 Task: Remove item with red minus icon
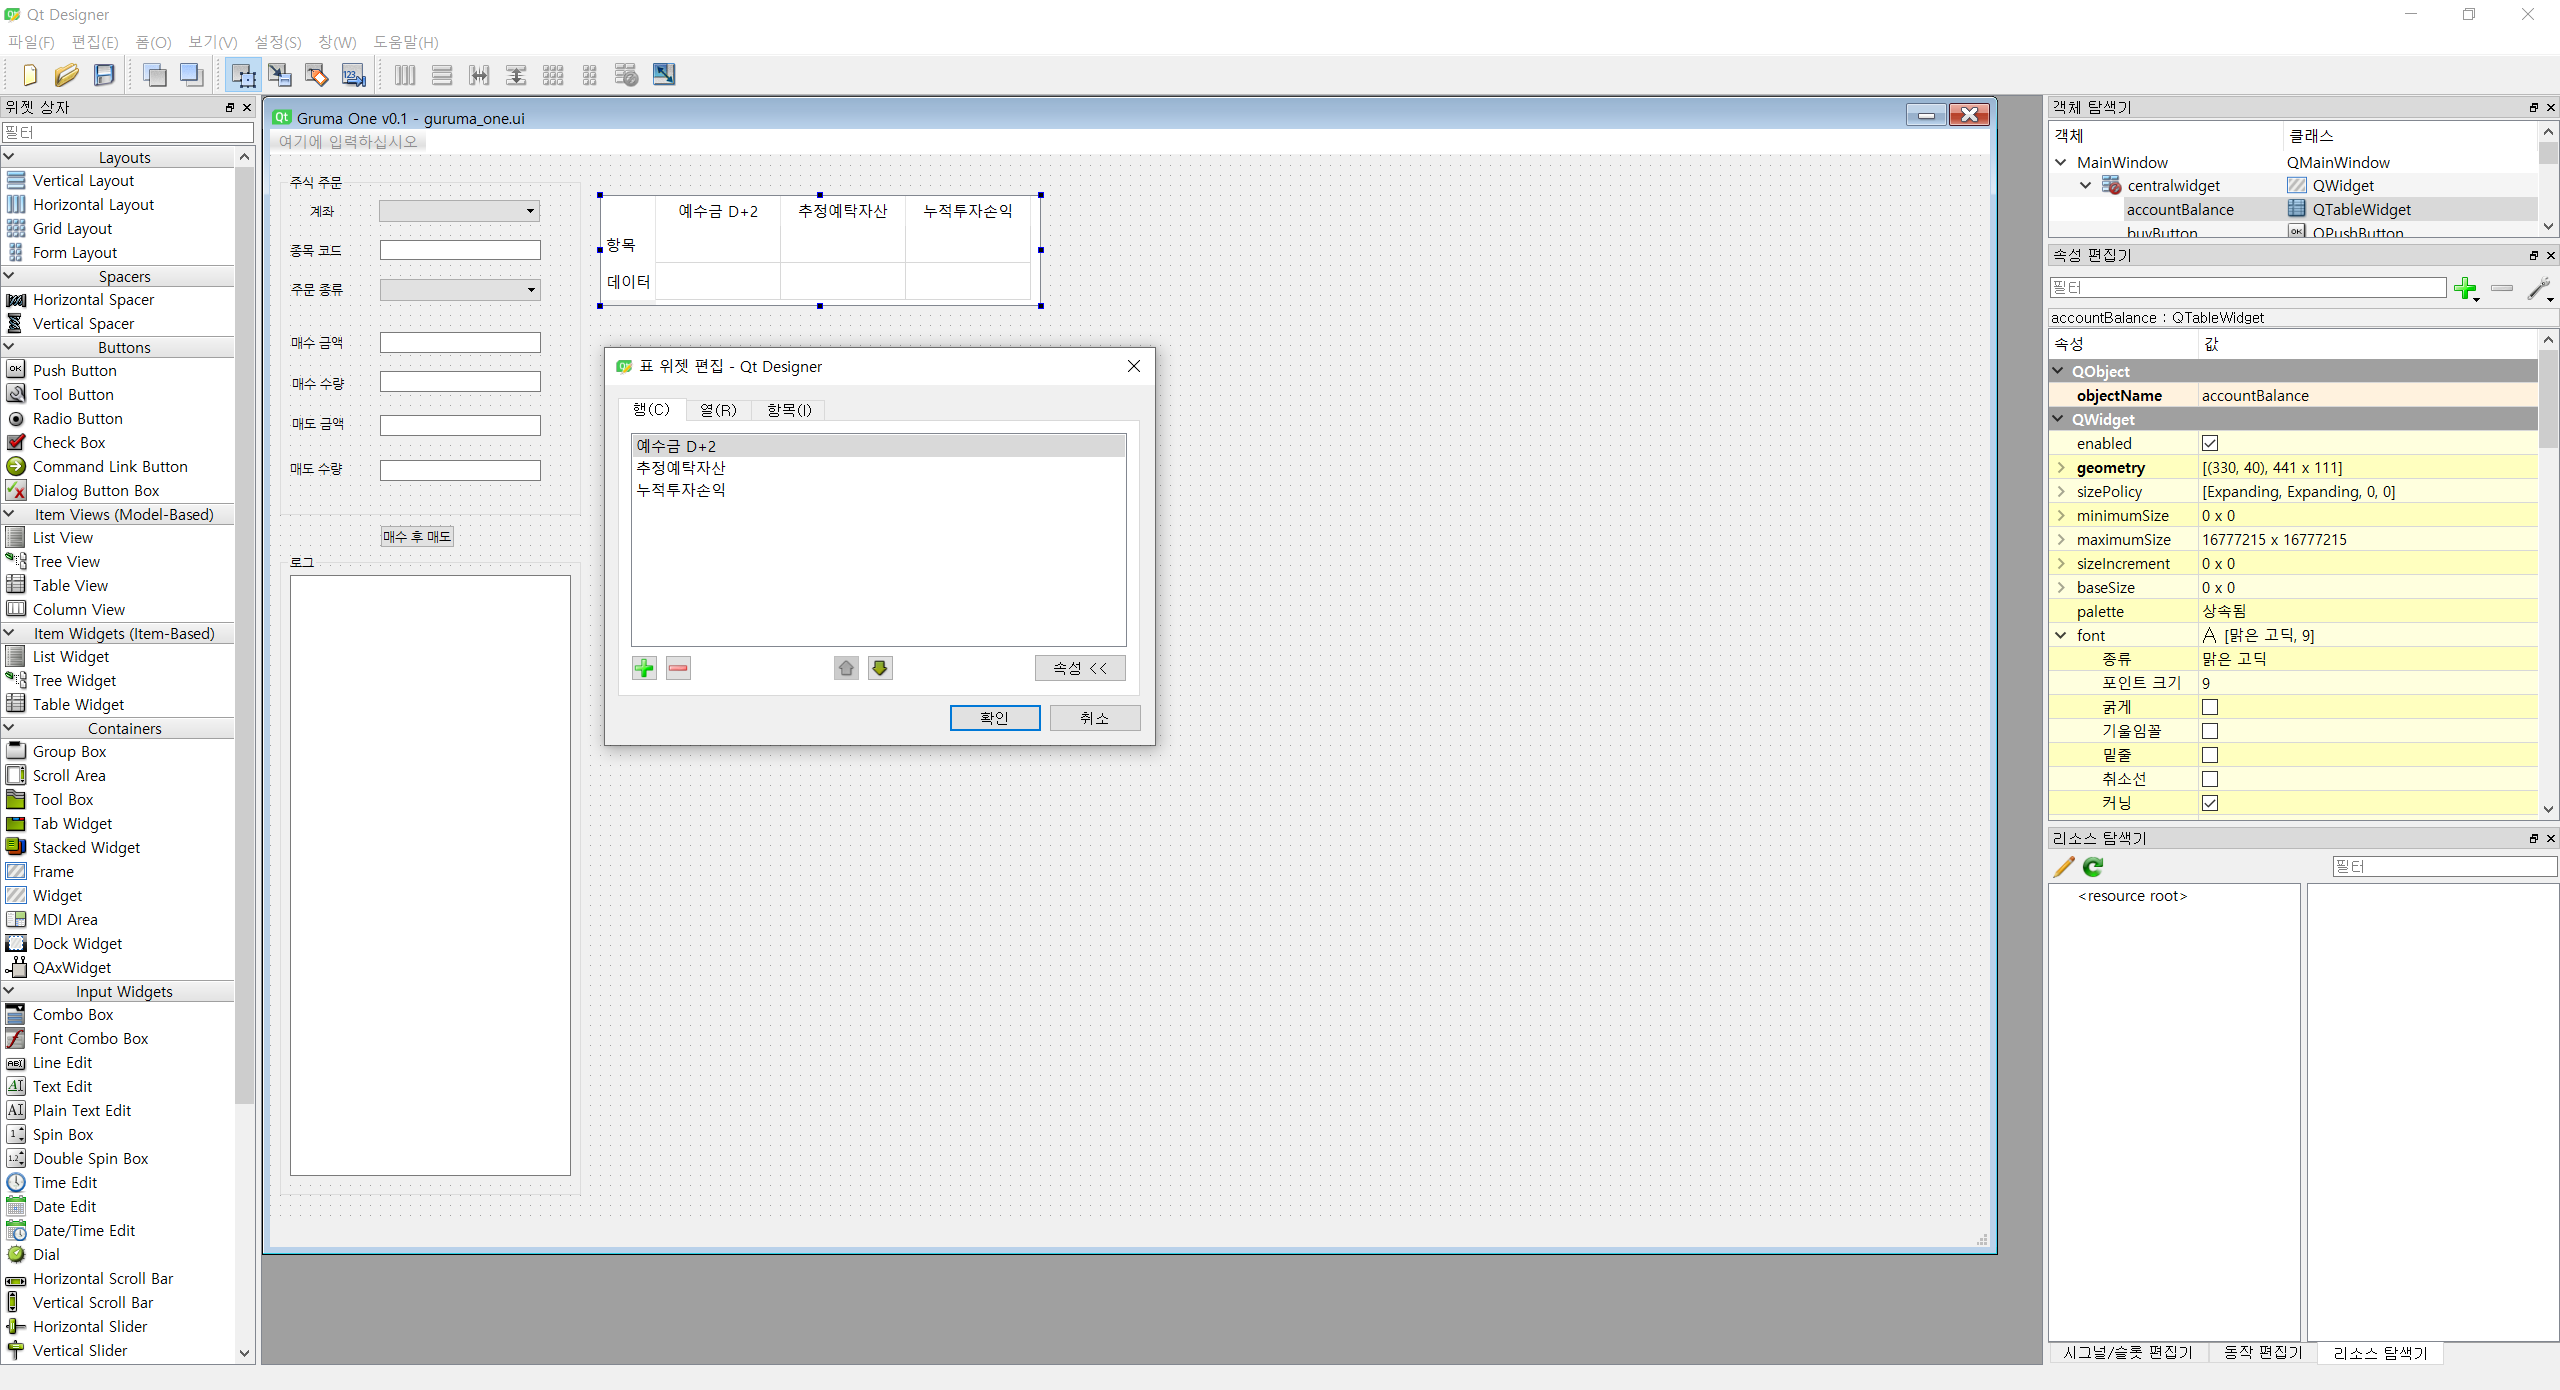(678, 668)
